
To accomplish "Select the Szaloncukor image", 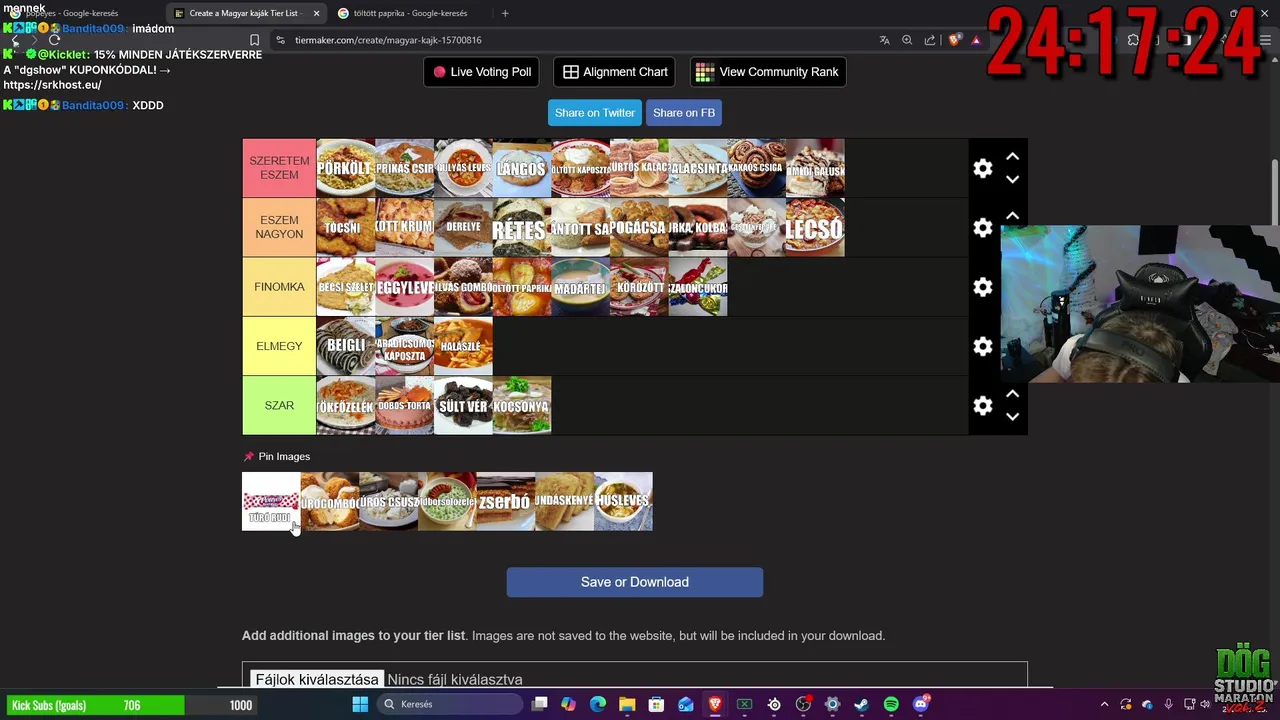I will [x=698, y=287].
